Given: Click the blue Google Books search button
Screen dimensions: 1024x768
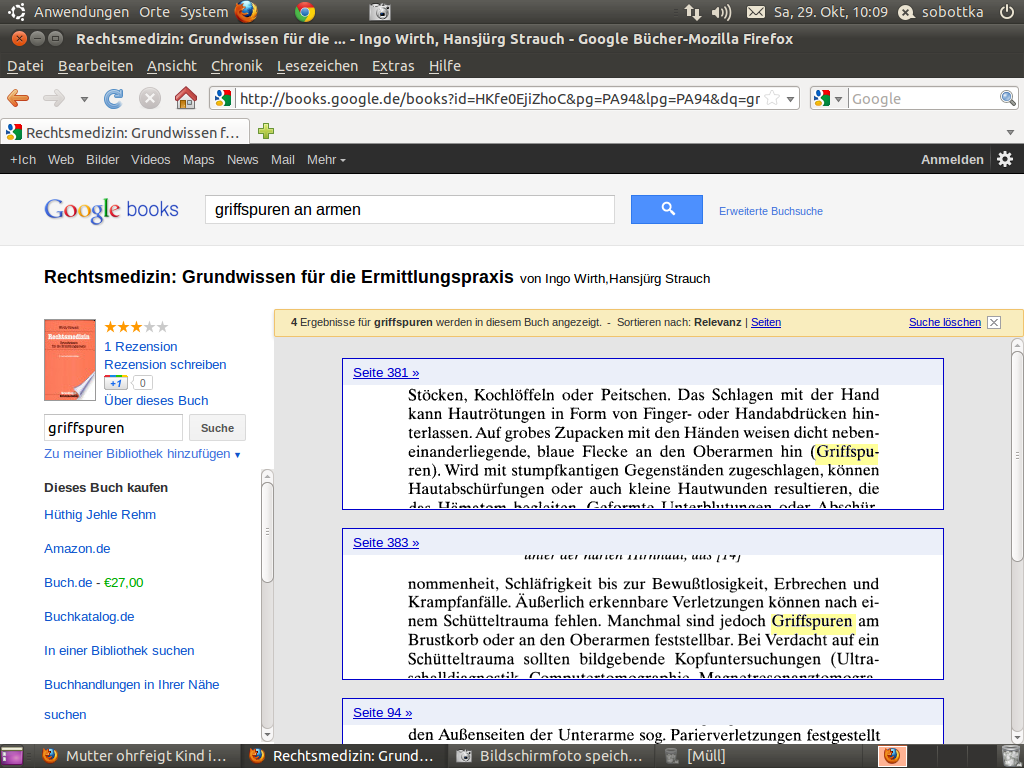Looking at the screenshot, I should (667, 209).
